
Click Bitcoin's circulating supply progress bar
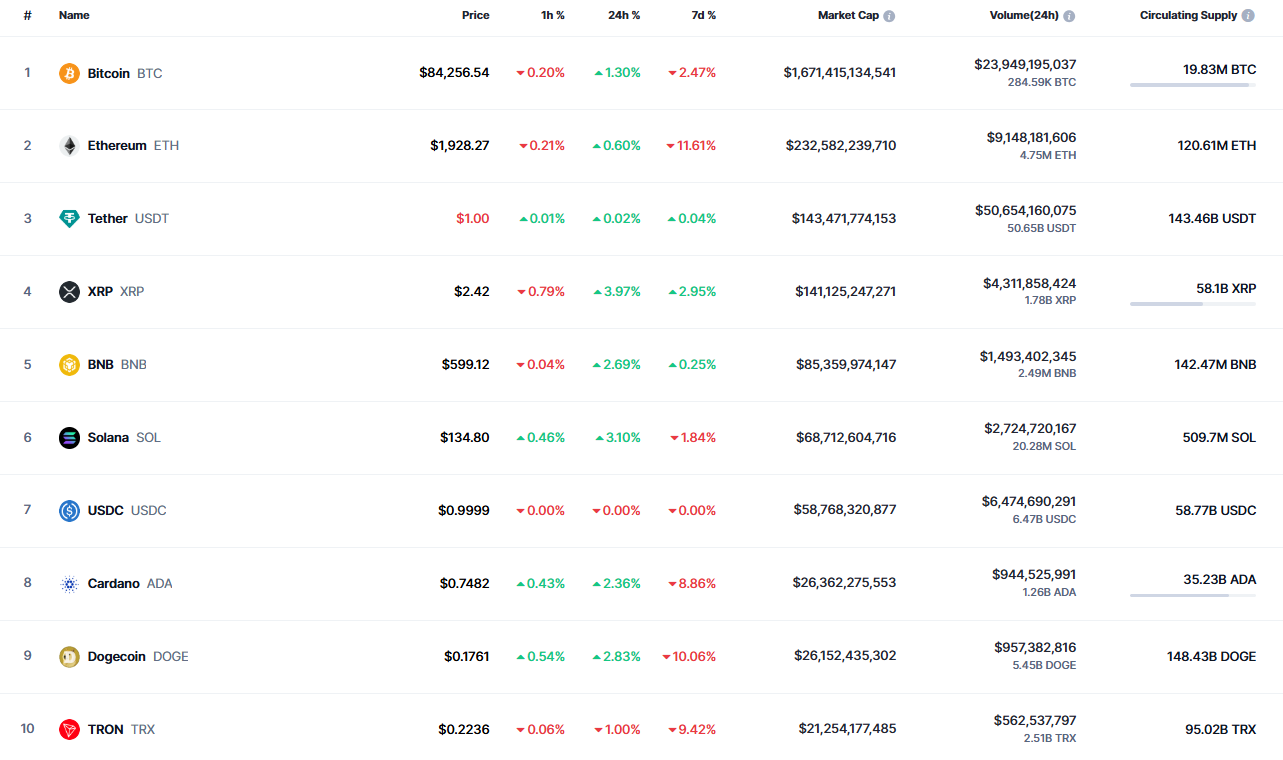(x=1192, y=86)
